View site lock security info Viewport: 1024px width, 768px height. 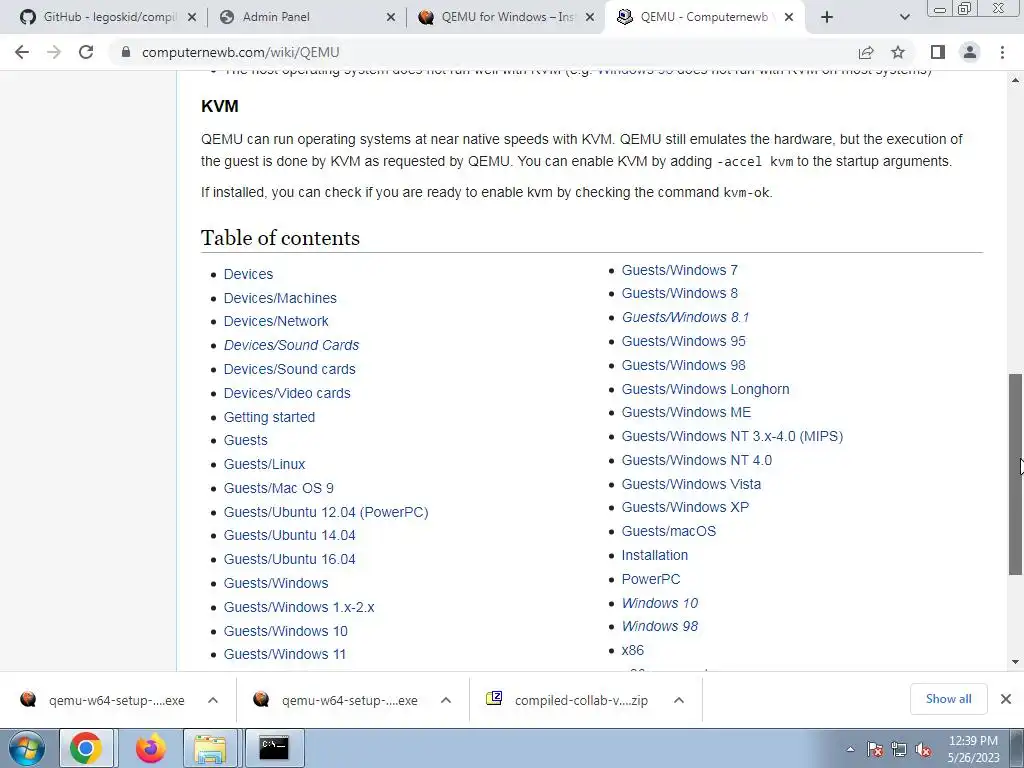(126, 52)
